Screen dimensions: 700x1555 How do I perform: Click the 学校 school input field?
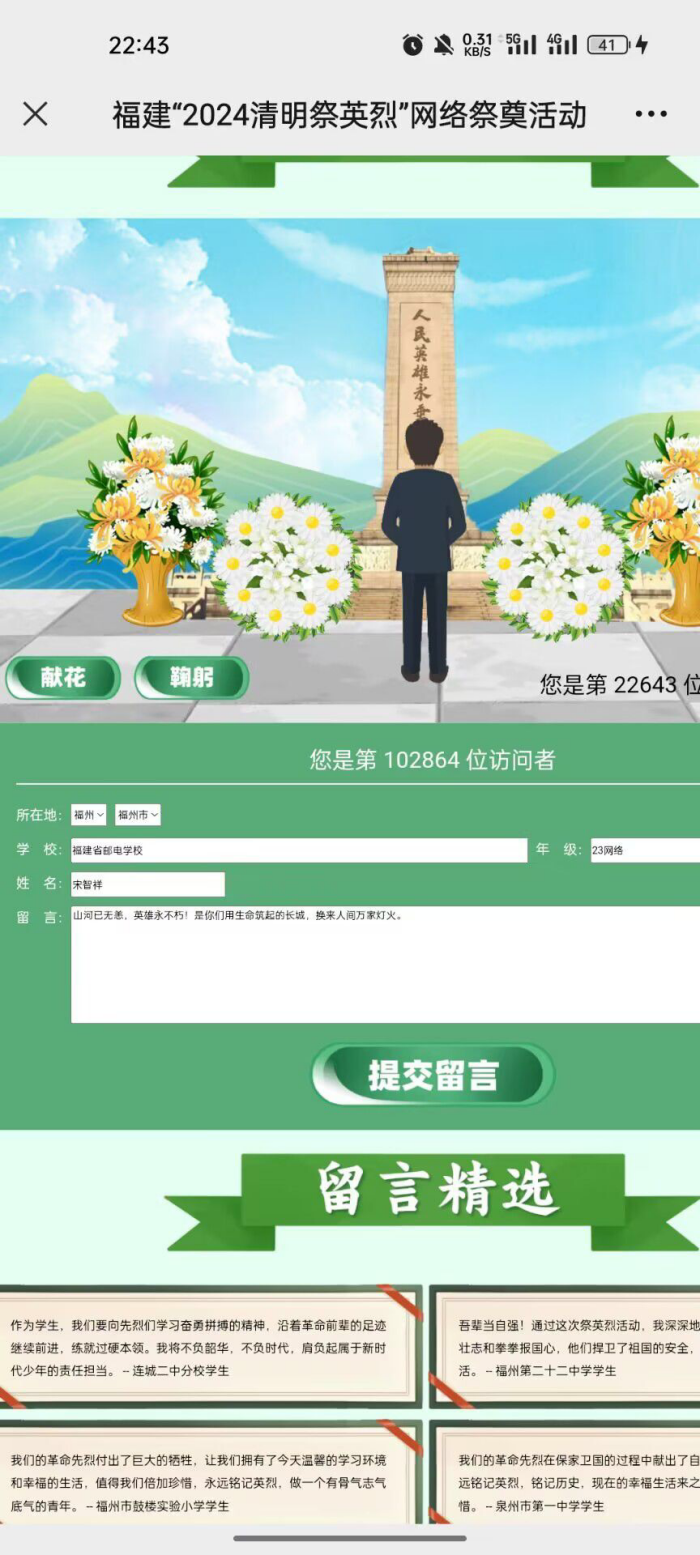299,850
